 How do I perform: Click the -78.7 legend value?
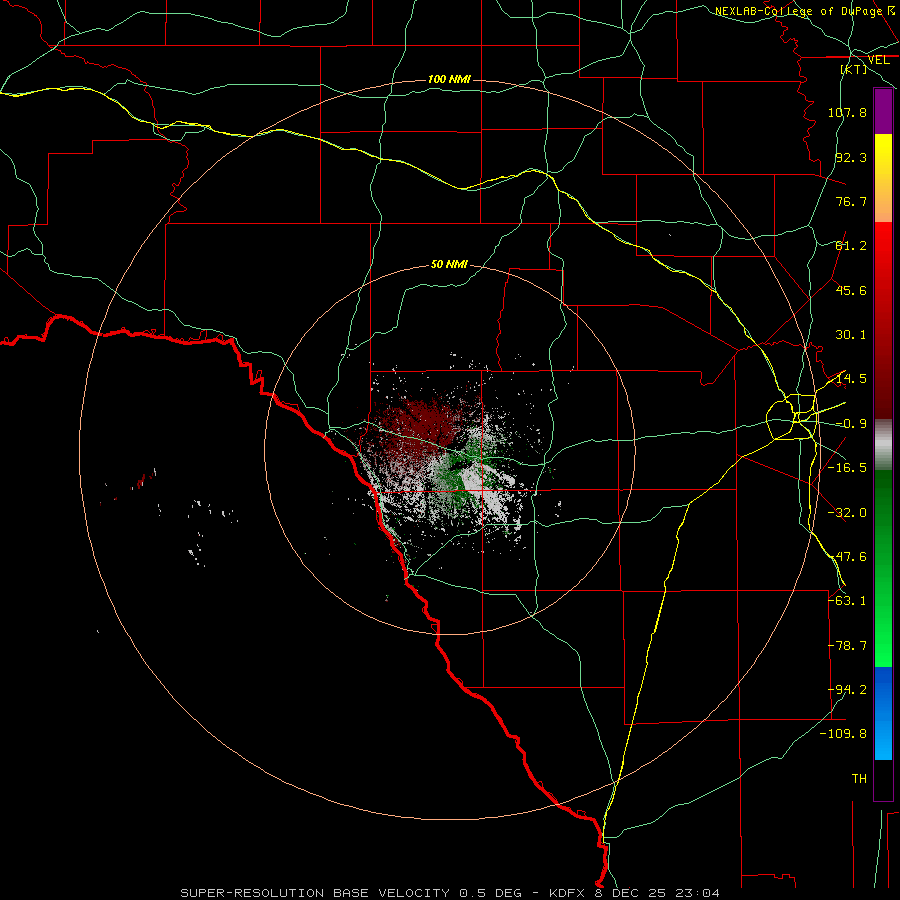(847, 646)
